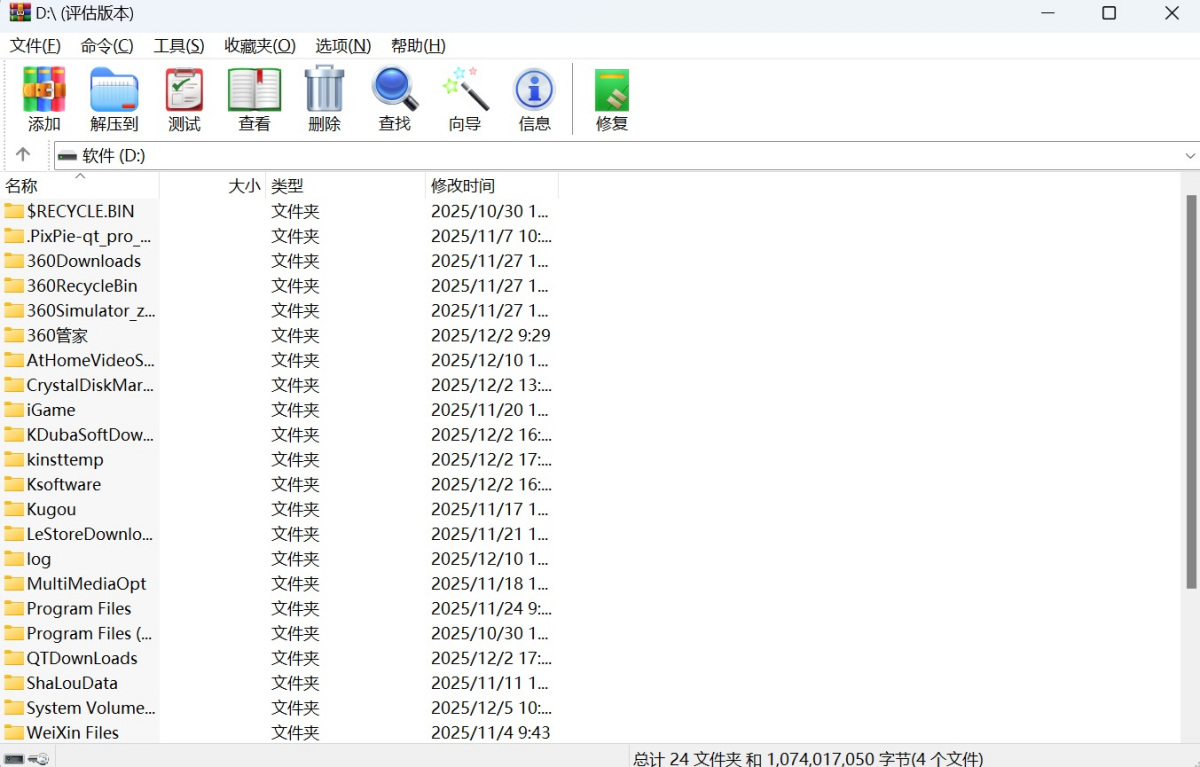
Task: Open the drive address bar dropdown
Action: [1190, 156]
